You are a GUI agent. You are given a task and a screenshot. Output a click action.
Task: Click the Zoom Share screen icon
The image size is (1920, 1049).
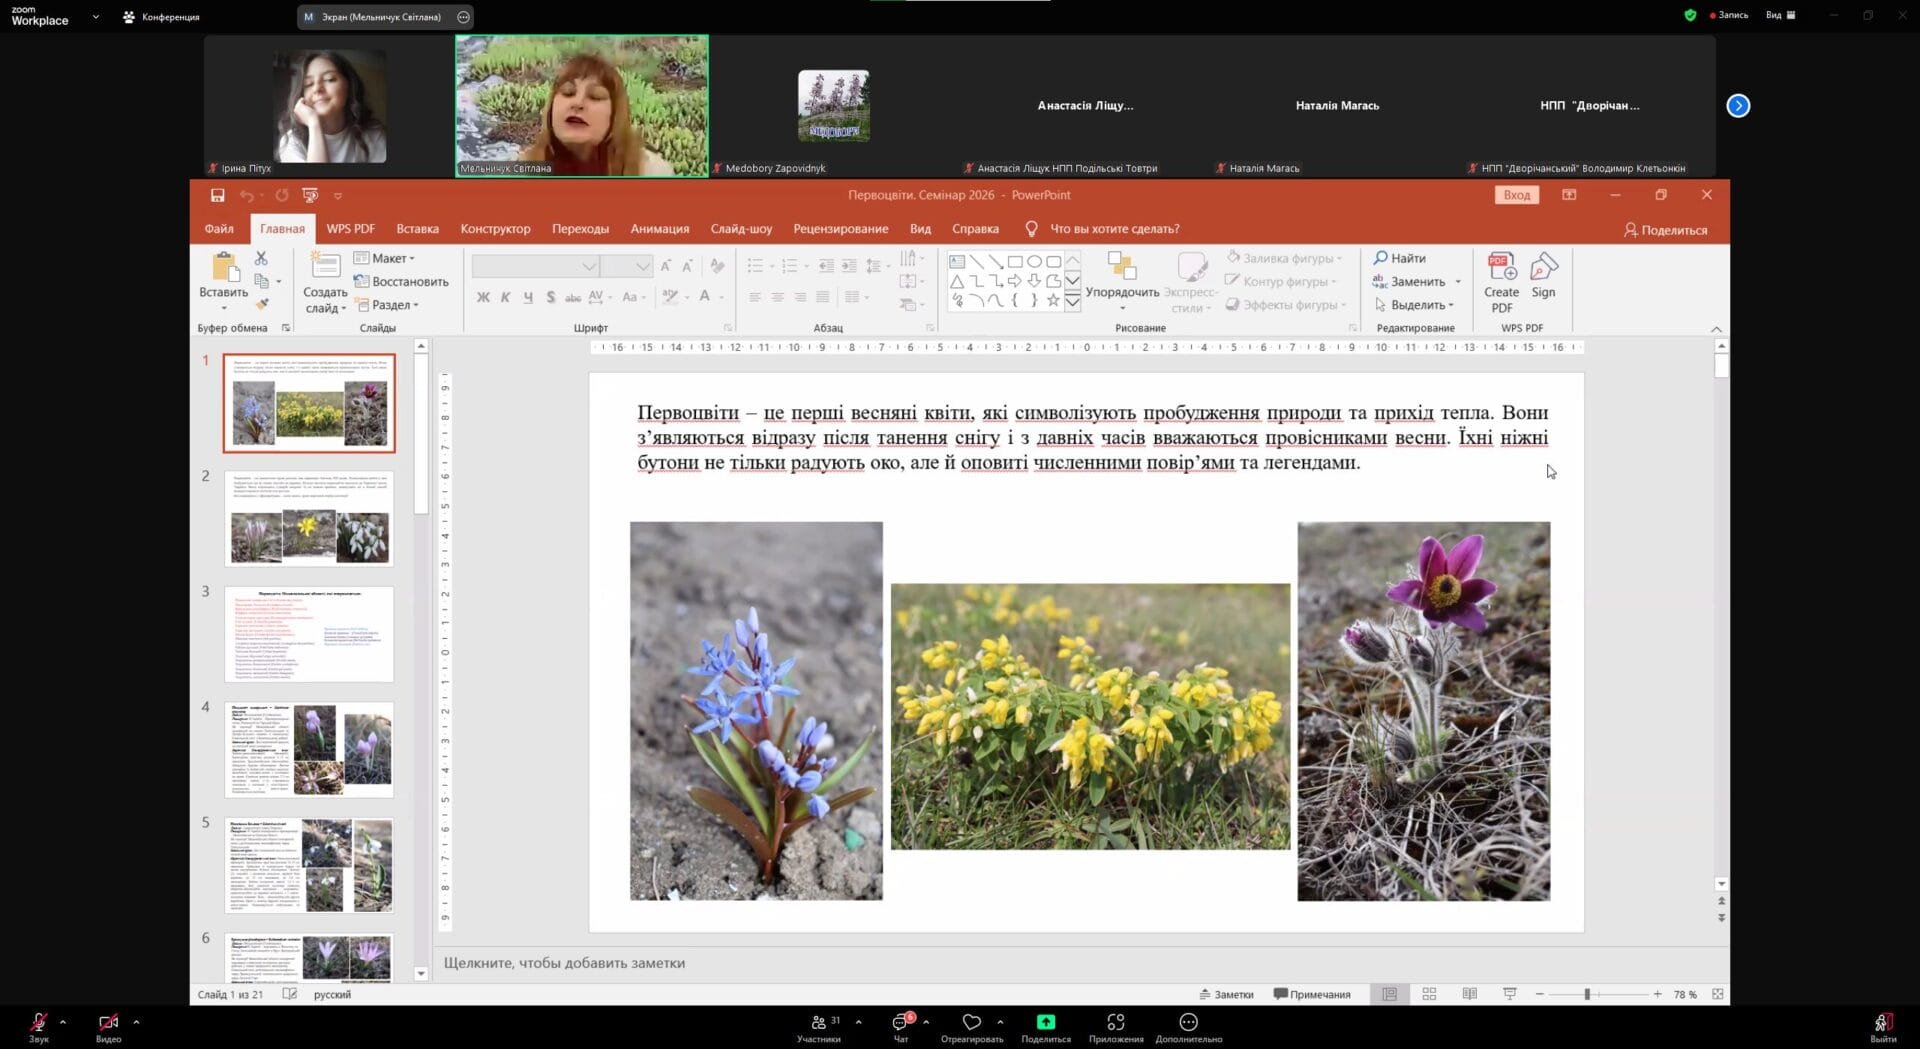[1045, 1022]
